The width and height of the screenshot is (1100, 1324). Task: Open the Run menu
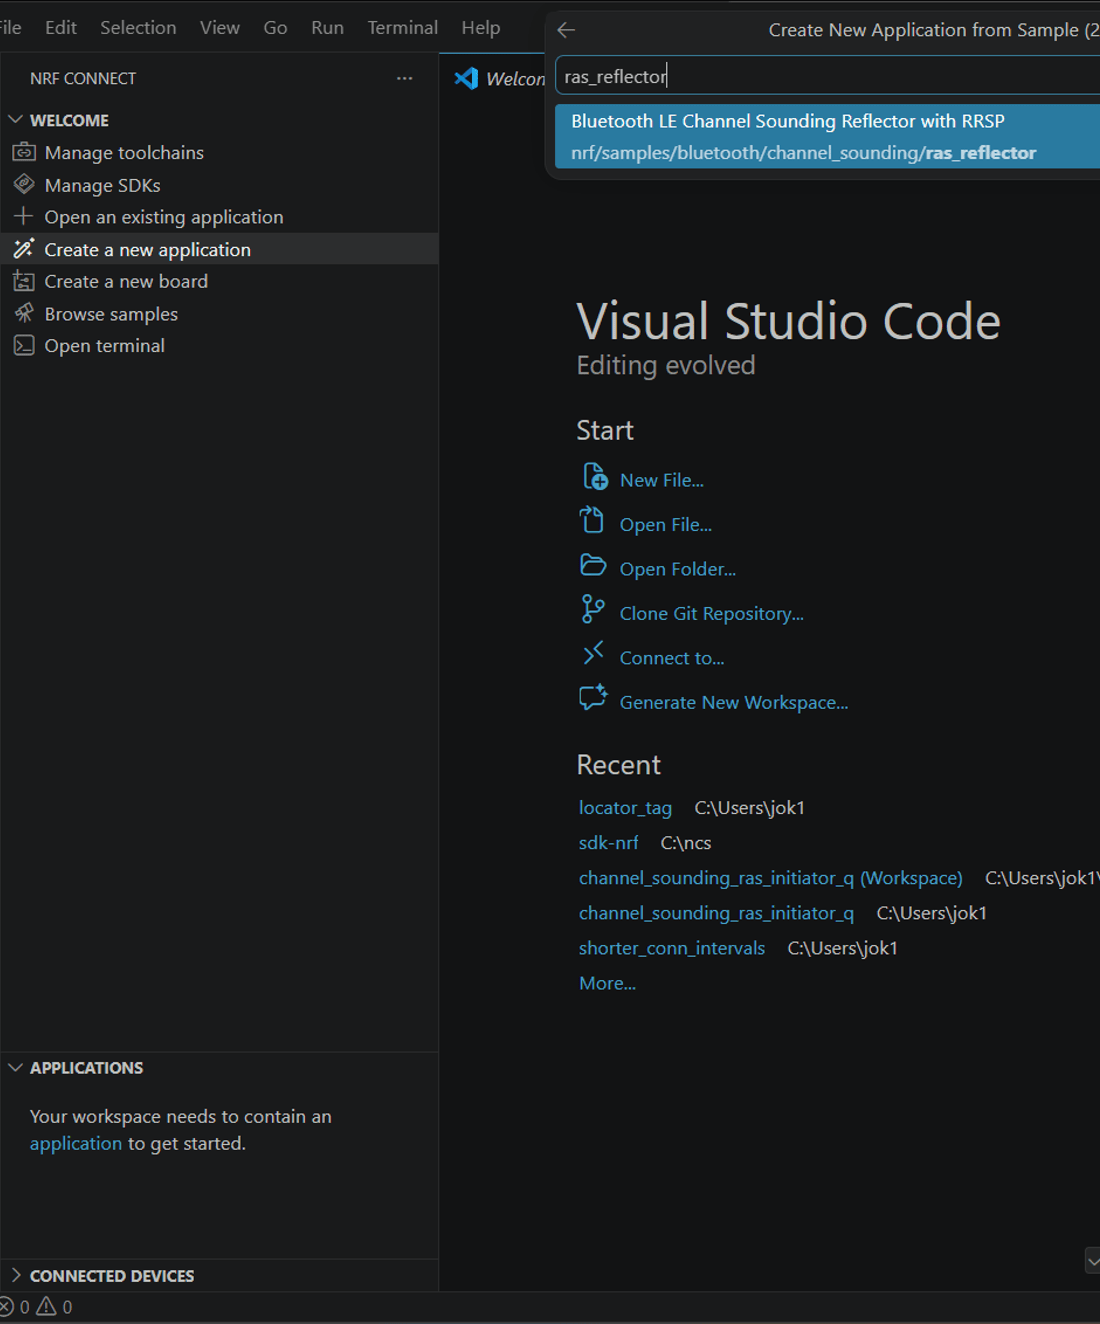(x=327, y=27)
